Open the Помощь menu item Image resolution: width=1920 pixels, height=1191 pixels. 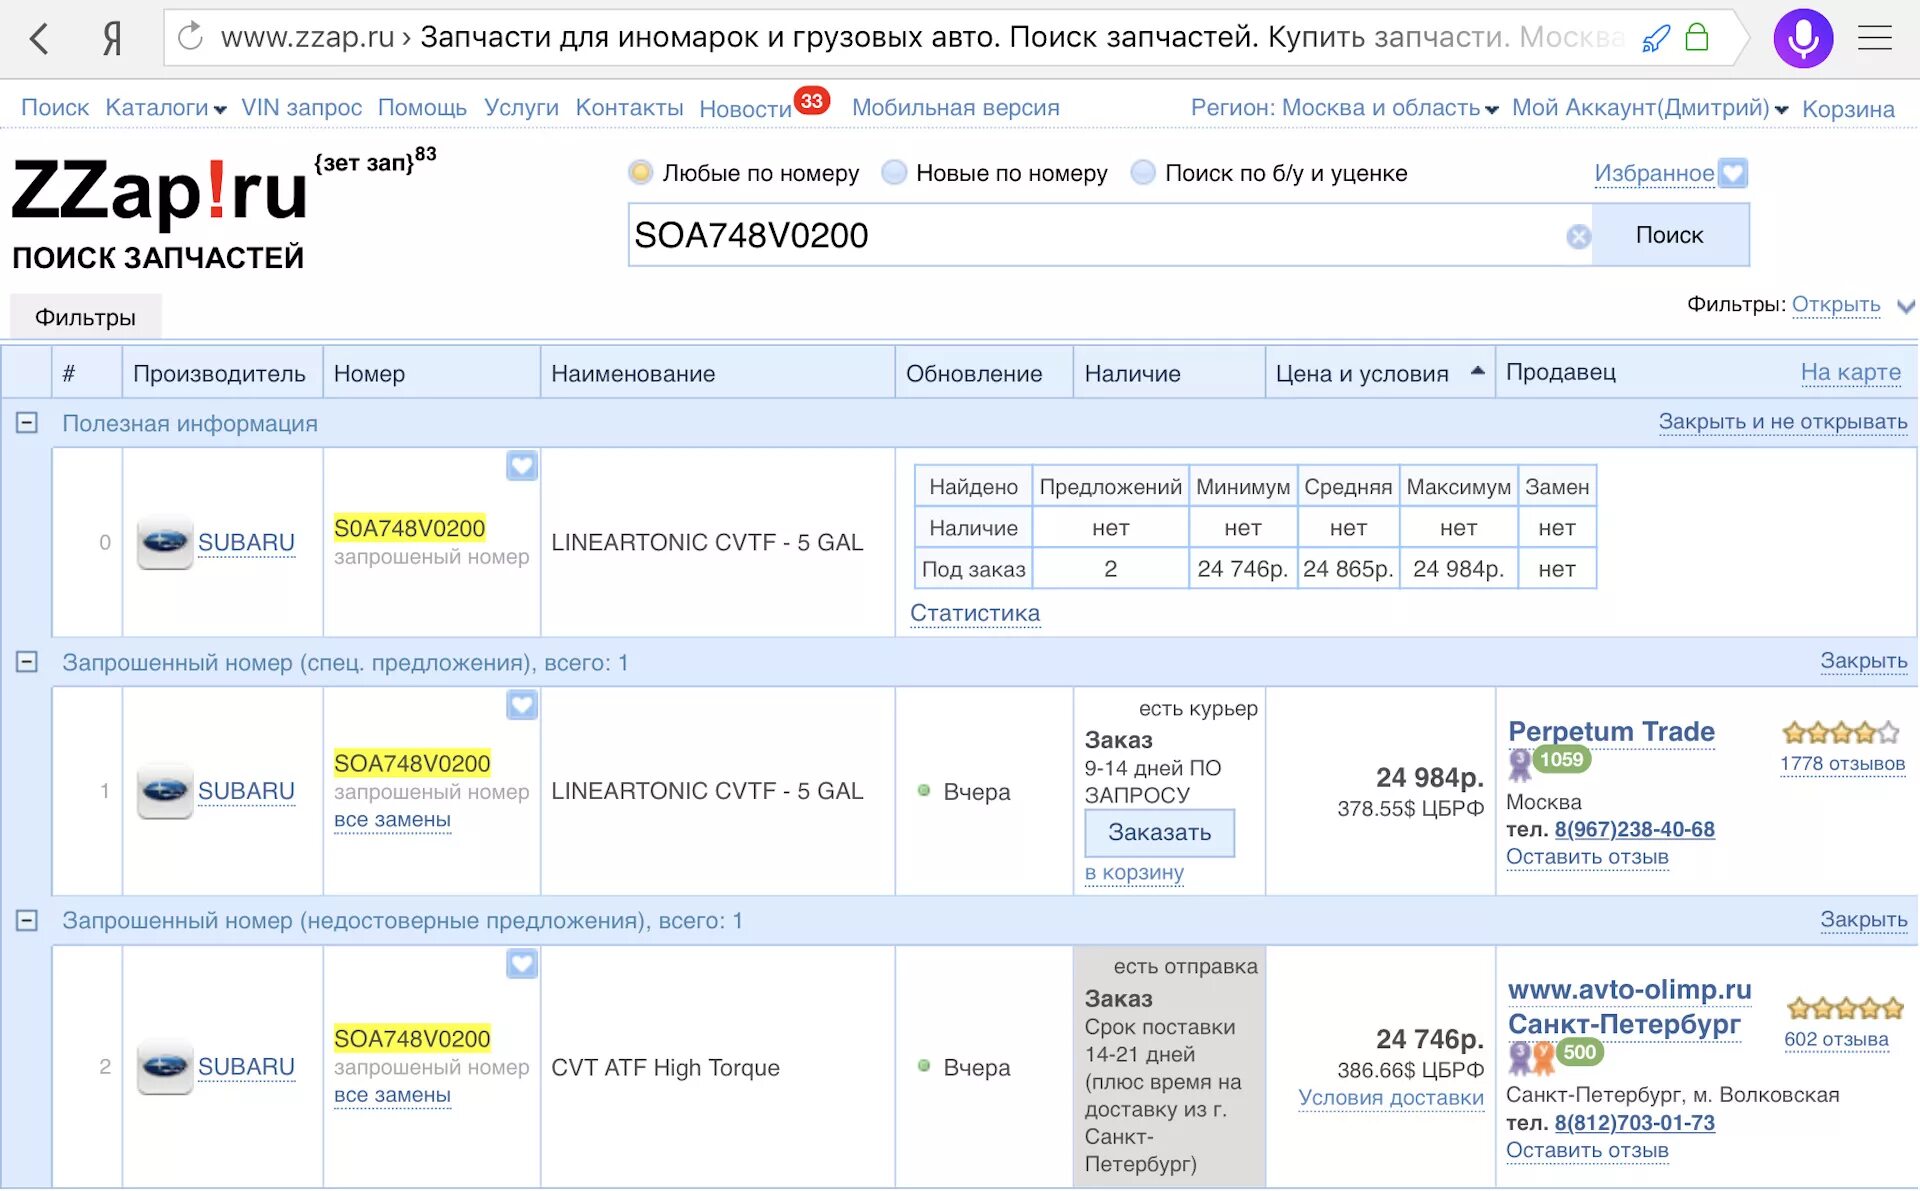[422, 108]
